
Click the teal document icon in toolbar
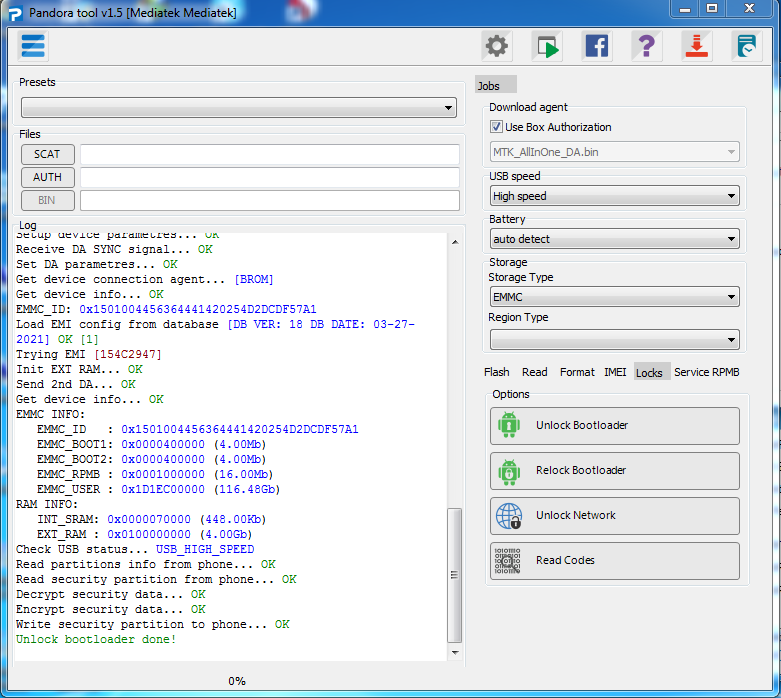pyautogui.click(x=747, y=46)
